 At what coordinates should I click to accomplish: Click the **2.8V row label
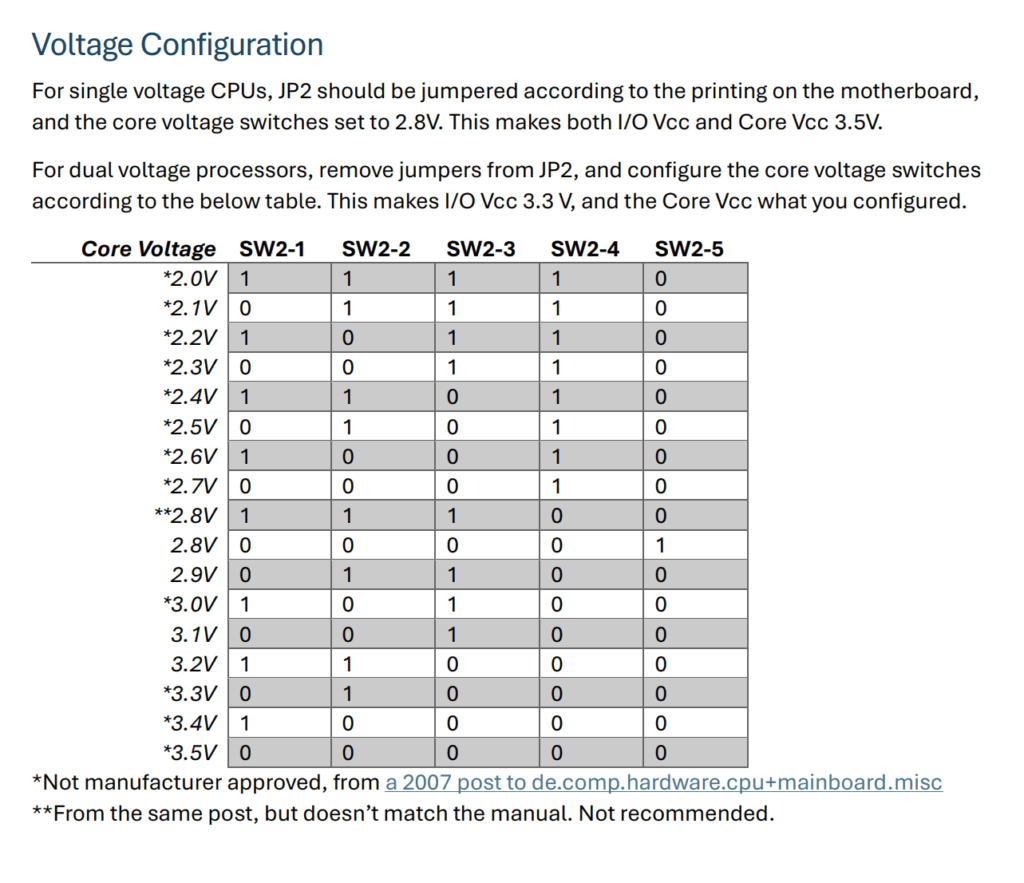184,516
